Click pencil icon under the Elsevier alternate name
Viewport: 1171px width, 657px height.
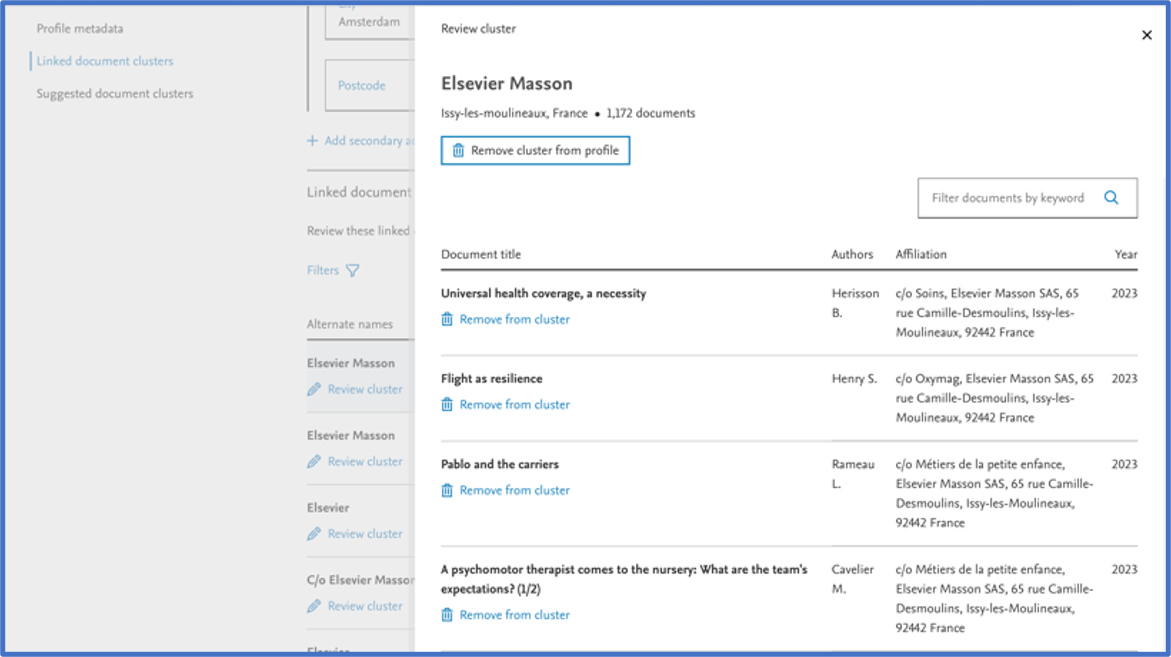click(314, 535)
